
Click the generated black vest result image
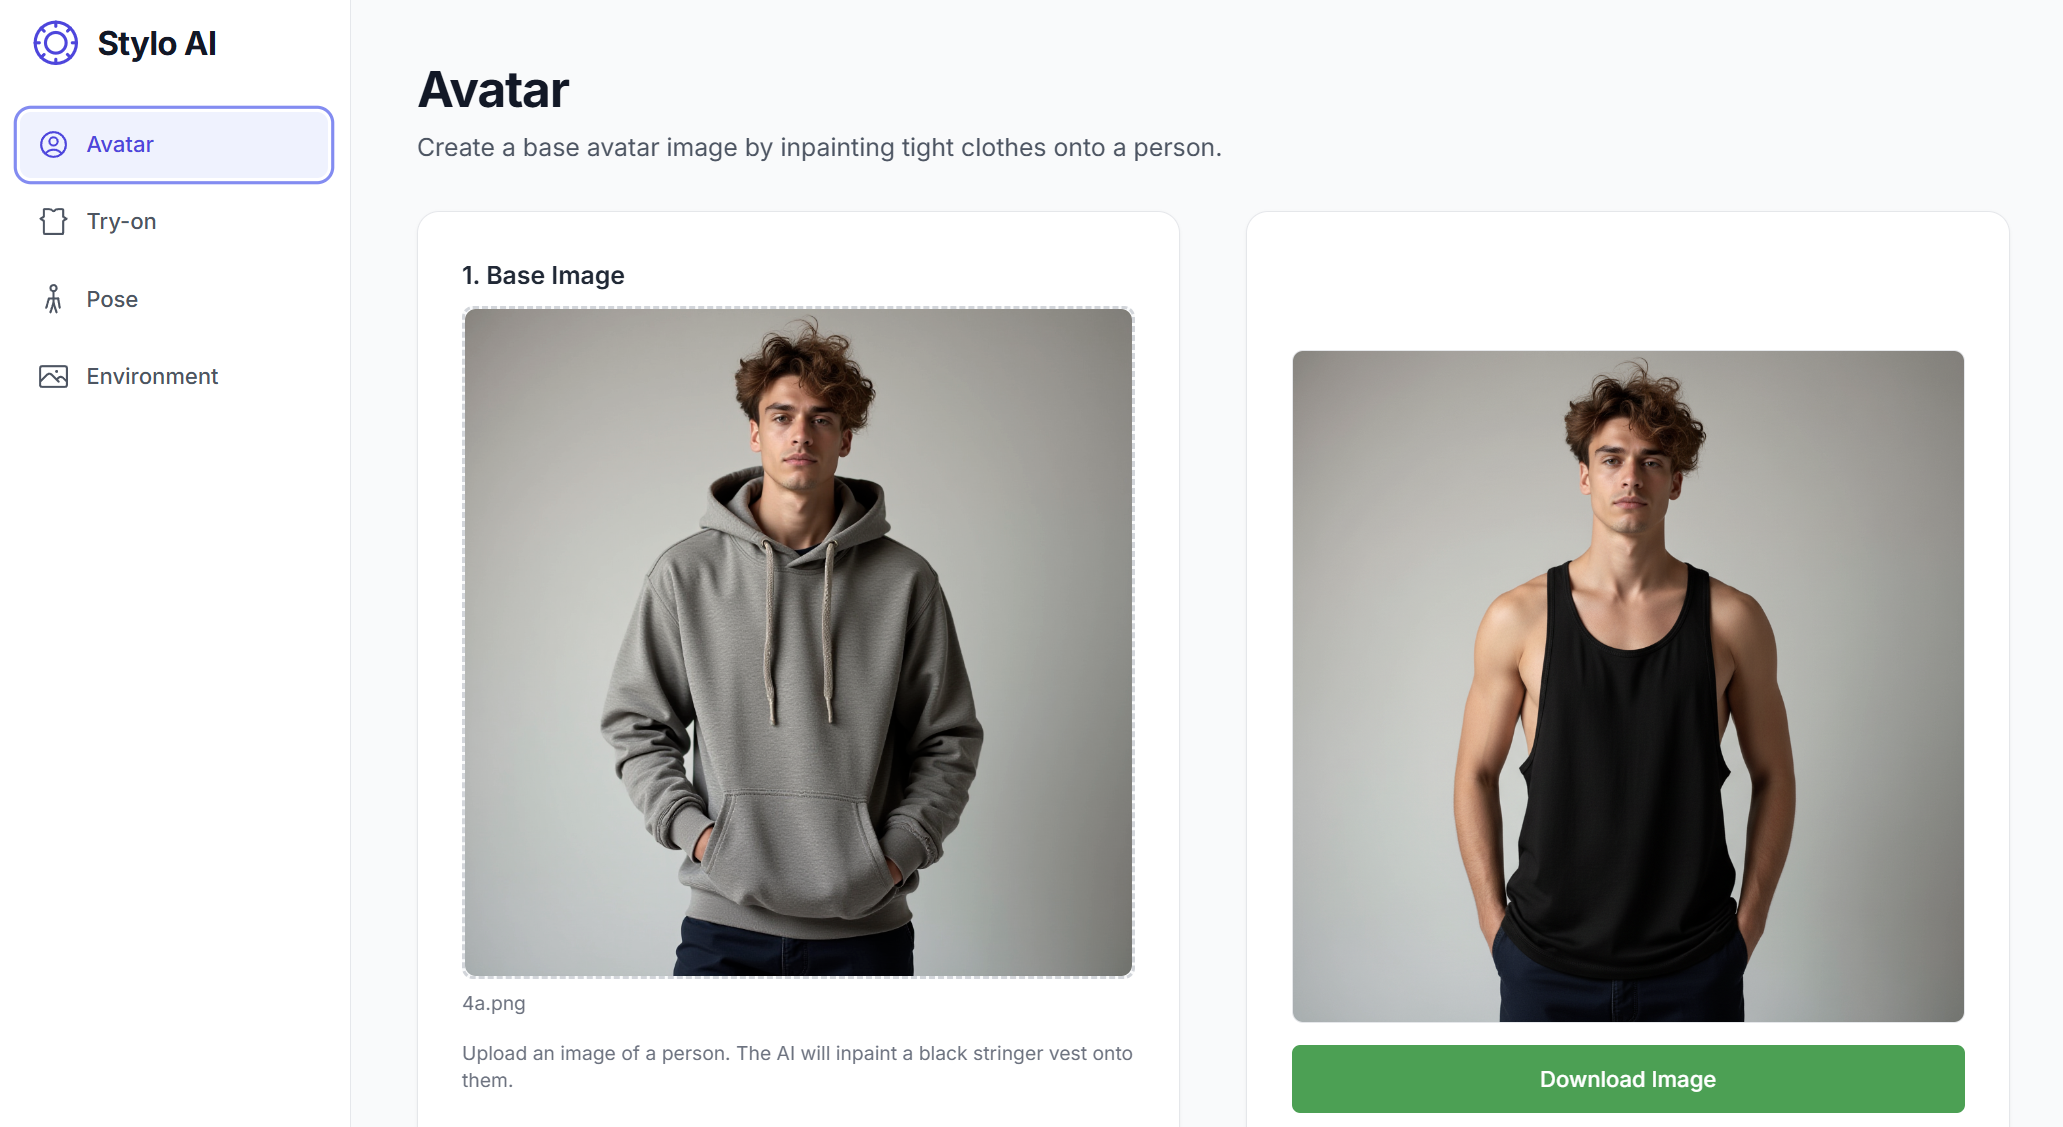tap(1628, 686)
